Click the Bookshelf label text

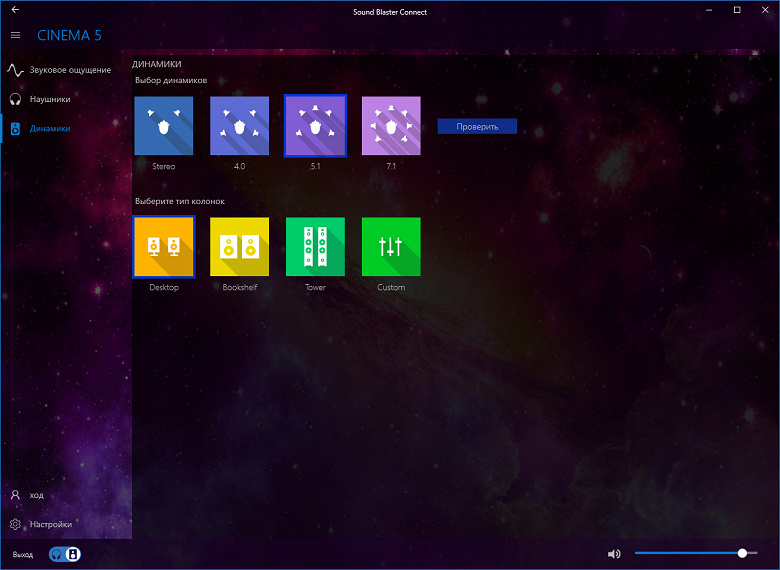[x=240, y=287]
